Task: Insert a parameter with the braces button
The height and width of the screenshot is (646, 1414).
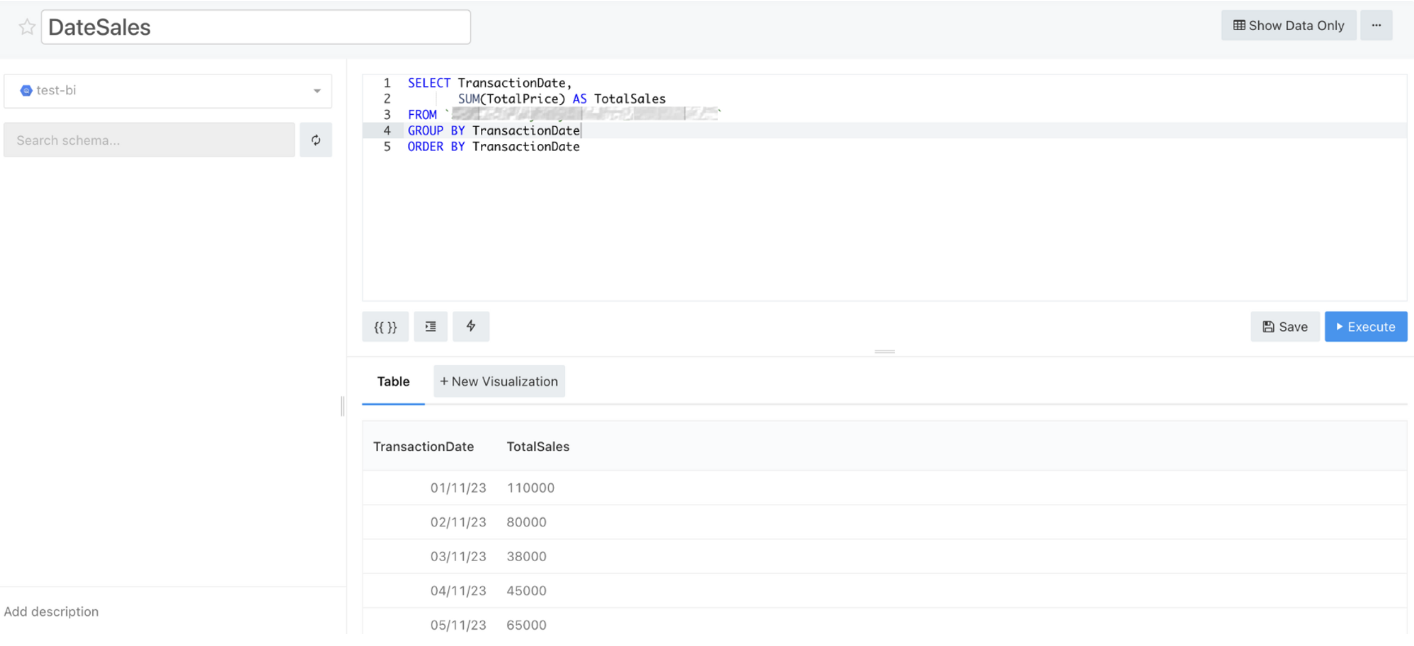Action: click(385, 327)
